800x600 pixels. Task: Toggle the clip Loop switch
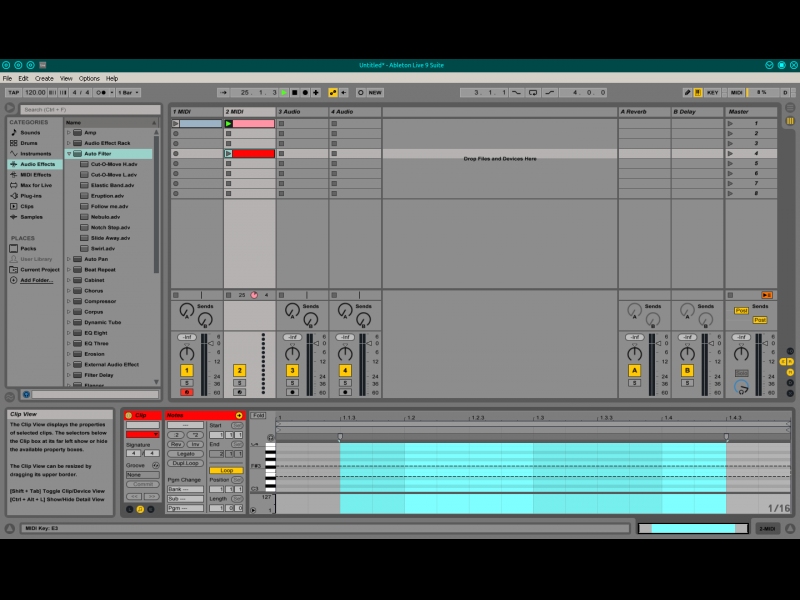(227, 470)
